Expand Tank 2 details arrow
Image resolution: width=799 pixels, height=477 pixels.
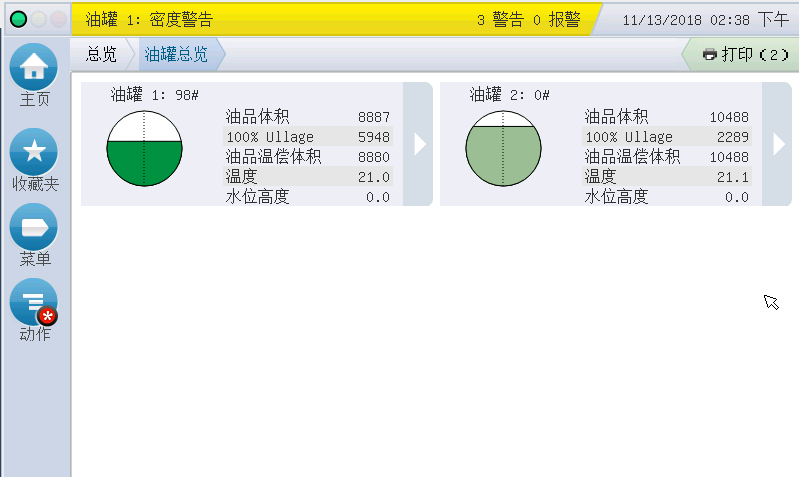click(778, 144)
